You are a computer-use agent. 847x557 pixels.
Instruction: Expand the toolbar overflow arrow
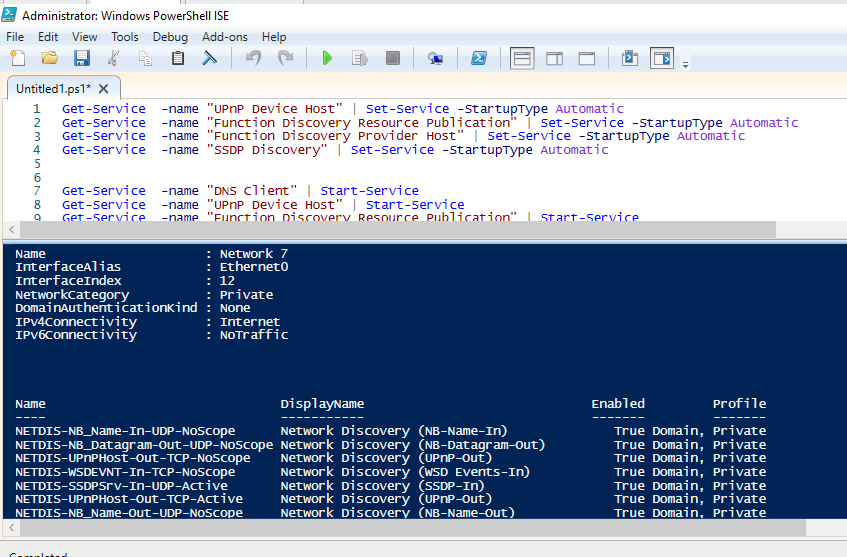(685, 65)
